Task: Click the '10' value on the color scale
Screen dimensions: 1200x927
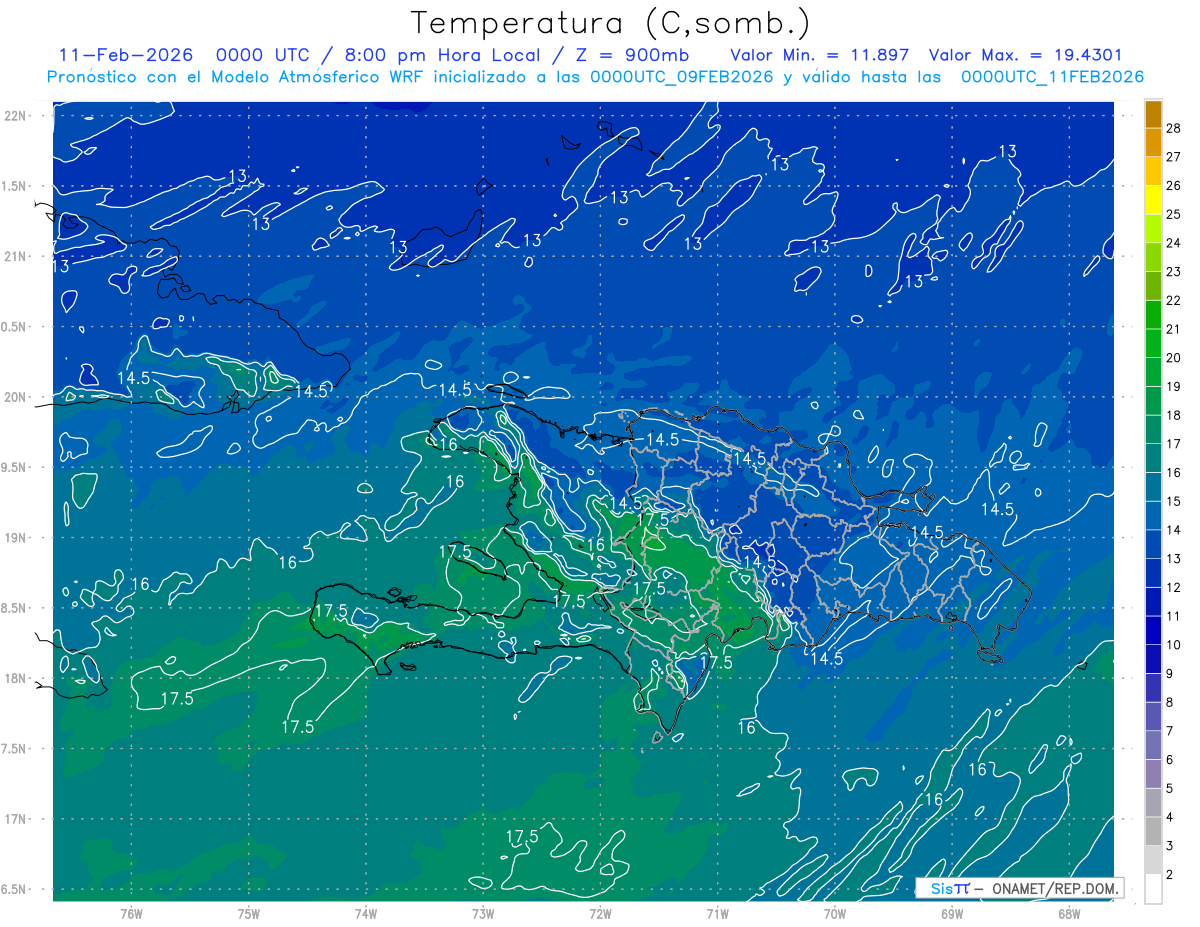Action: click(1173, 645)
